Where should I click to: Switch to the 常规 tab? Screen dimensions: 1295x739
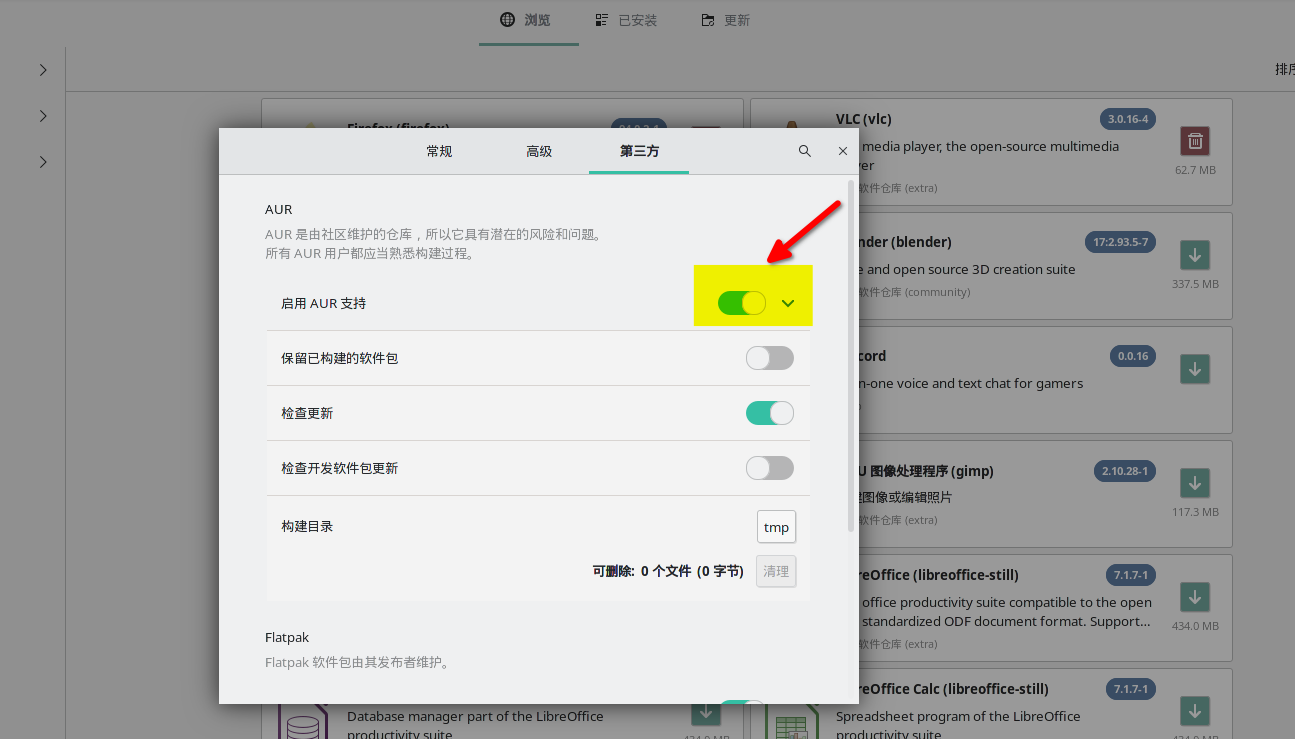click(x=439, y=151)
